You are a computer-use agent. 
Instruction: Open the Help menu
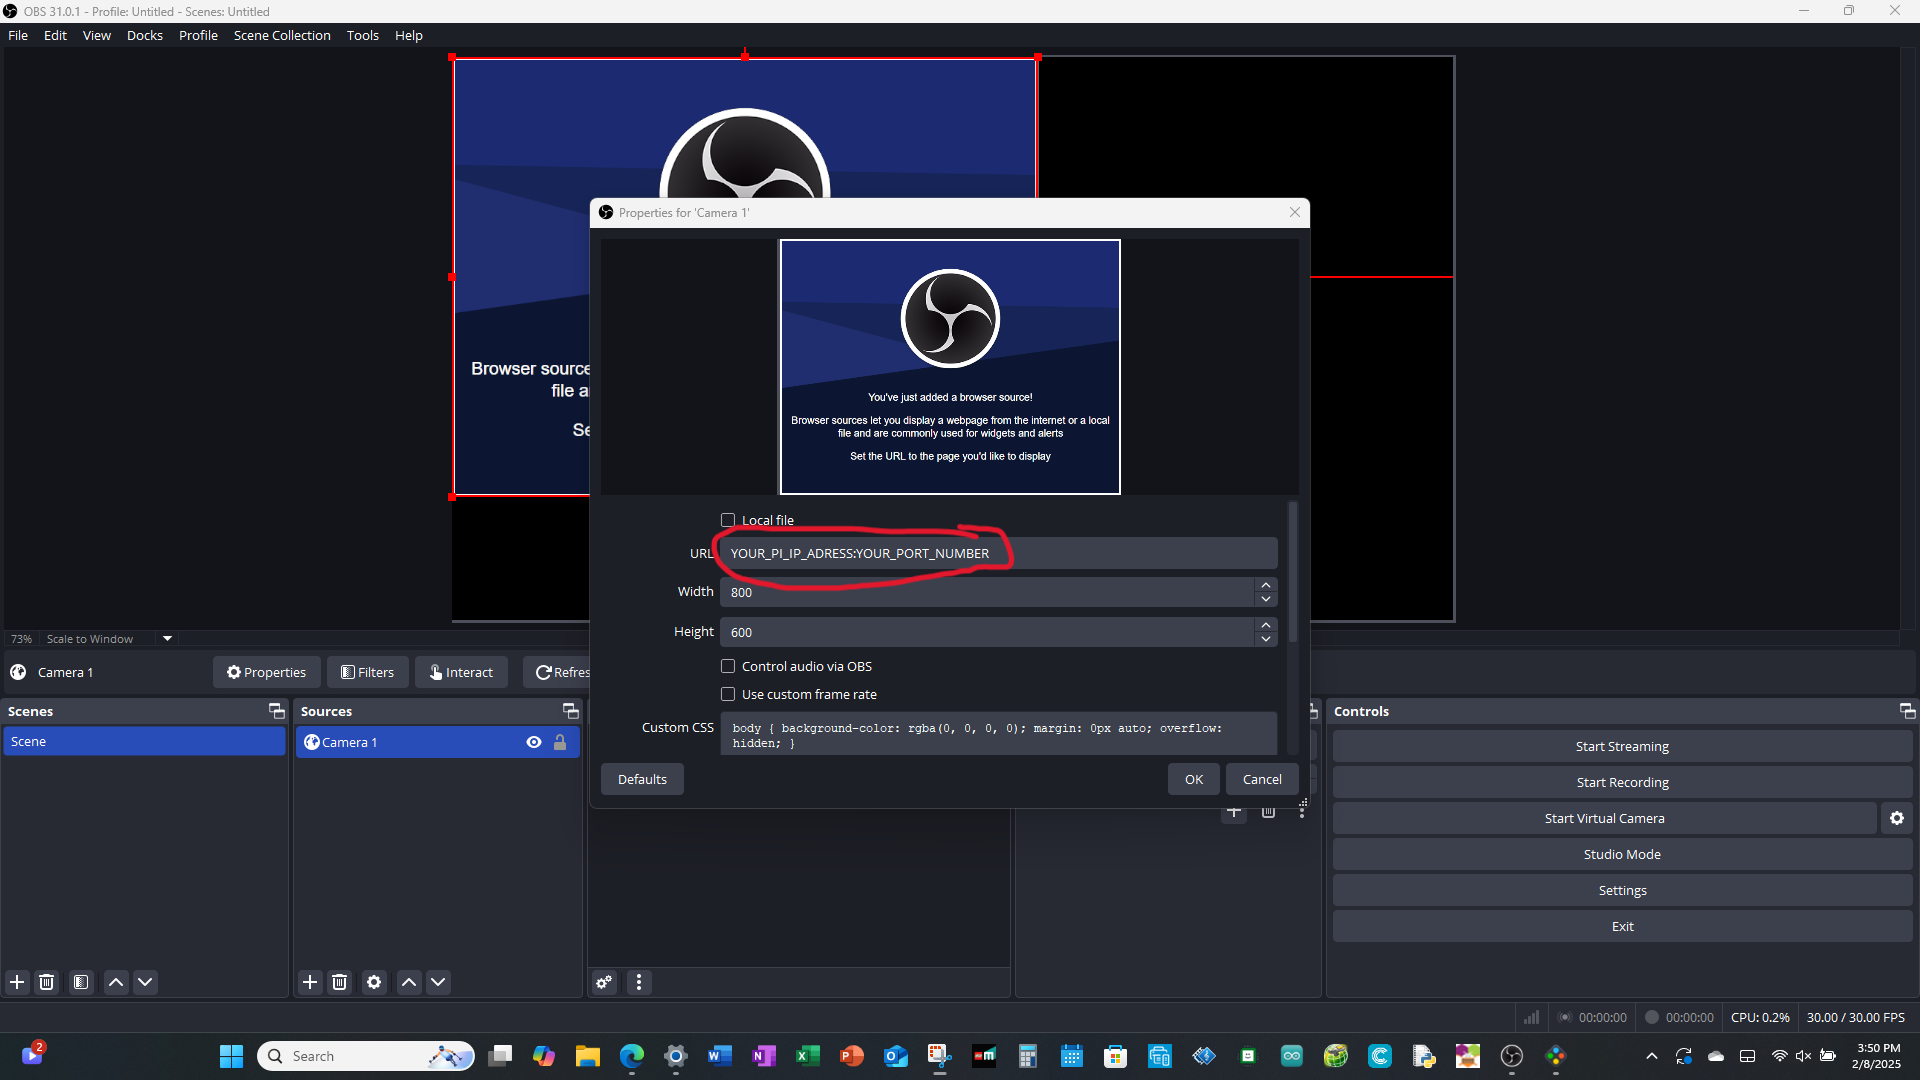(409, 35)
